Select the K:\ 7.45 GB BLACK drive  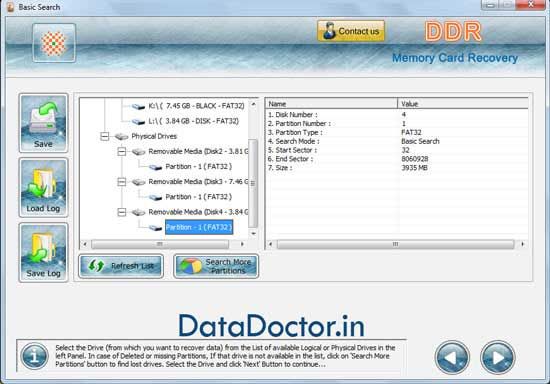point(196,106)
